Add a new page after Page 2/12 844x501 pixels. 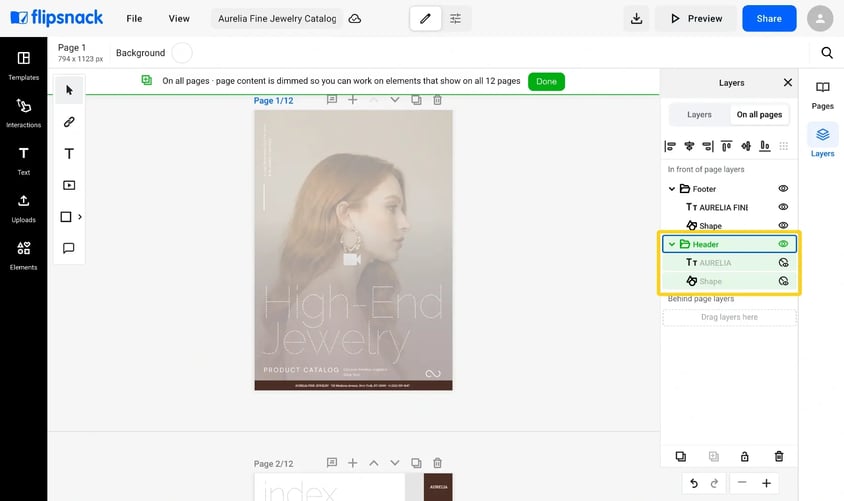point(353,463)
